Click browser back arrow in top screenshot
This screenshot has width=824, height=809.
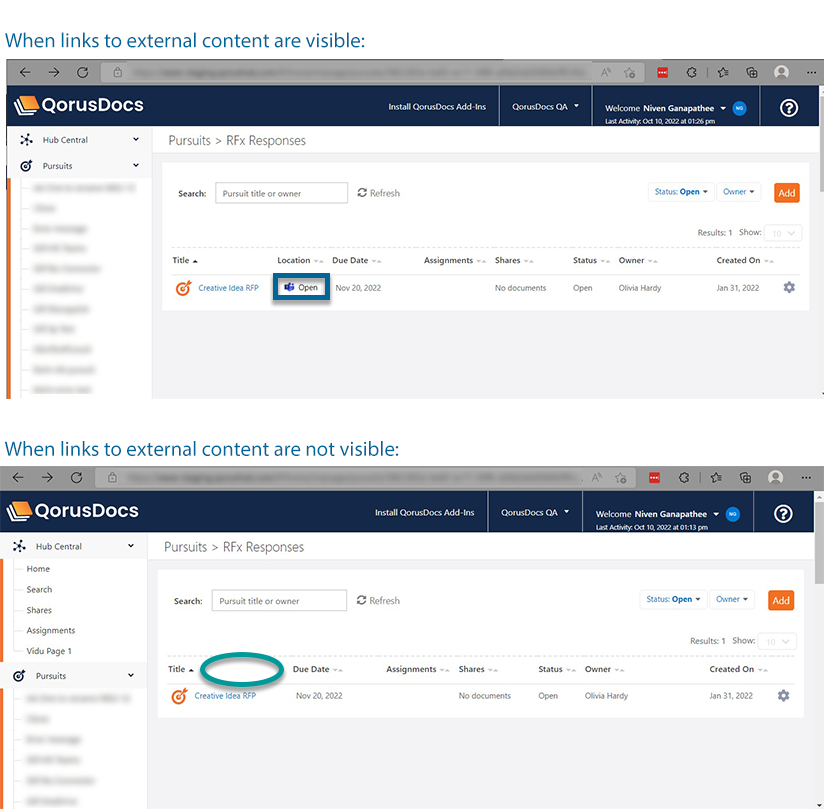(x=25, y=73)
